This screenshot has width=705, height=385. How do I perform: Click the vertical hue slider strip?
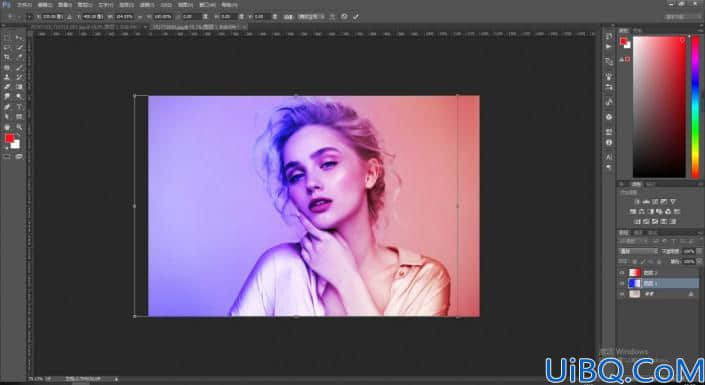(x=696, y=107)
